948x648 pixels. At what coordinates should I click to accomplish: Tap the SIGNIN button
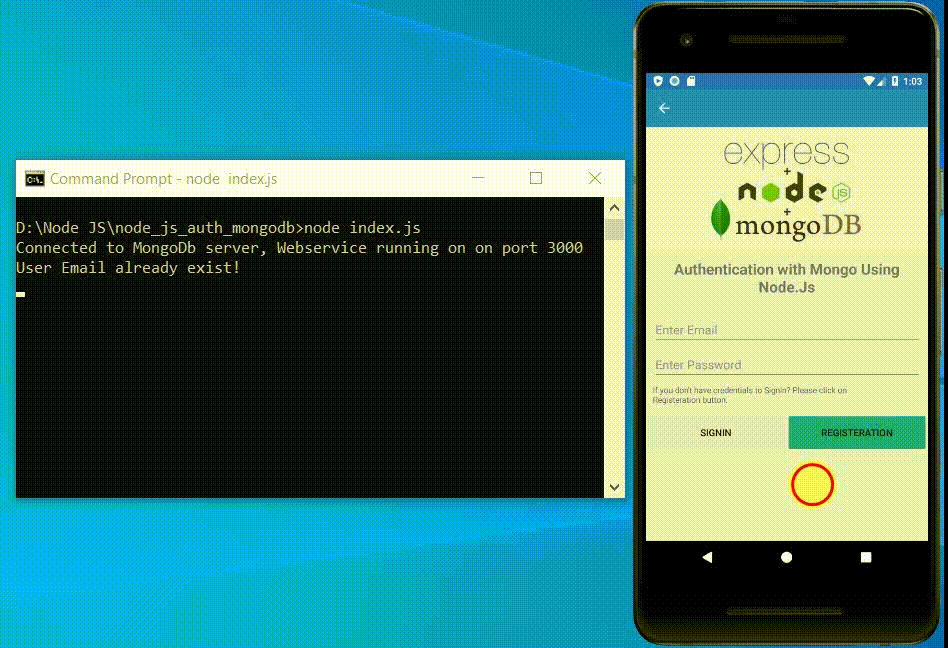[716, 432]
